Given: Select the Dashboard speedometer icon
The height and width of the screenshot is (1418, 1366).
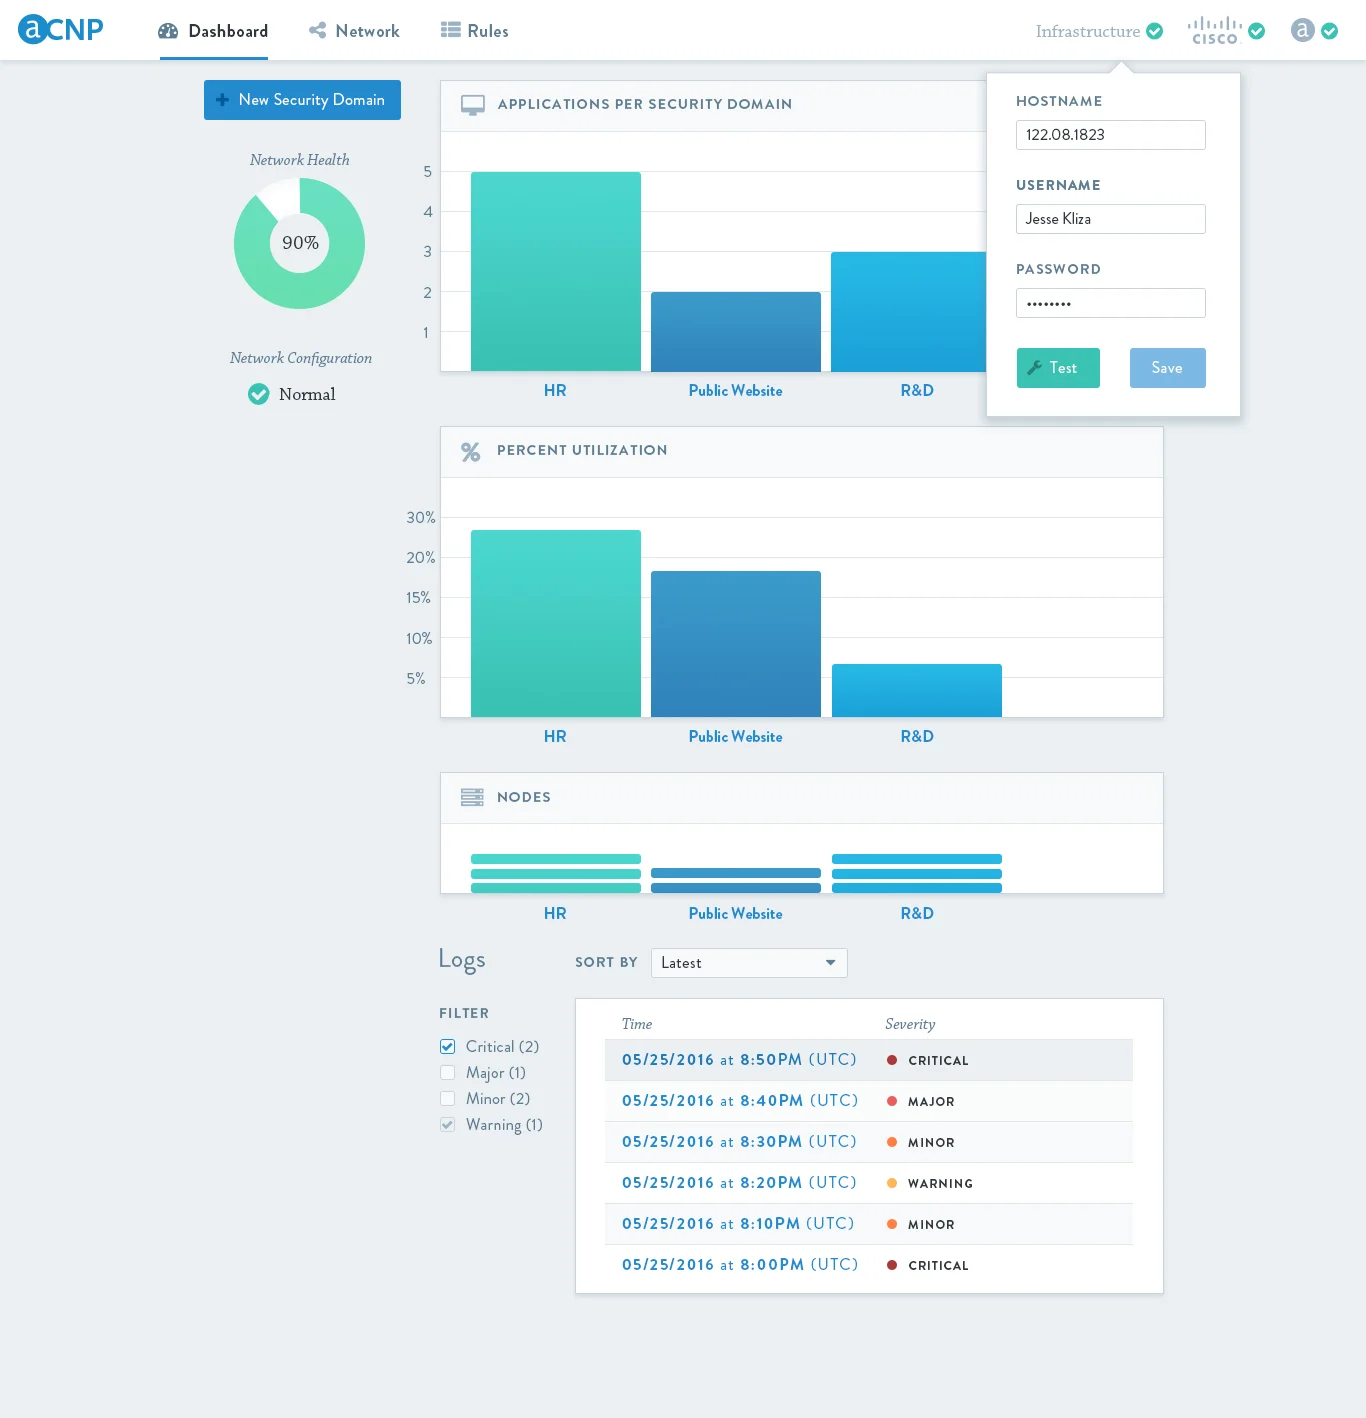Looking at the screenshot, I should point(167,31).
